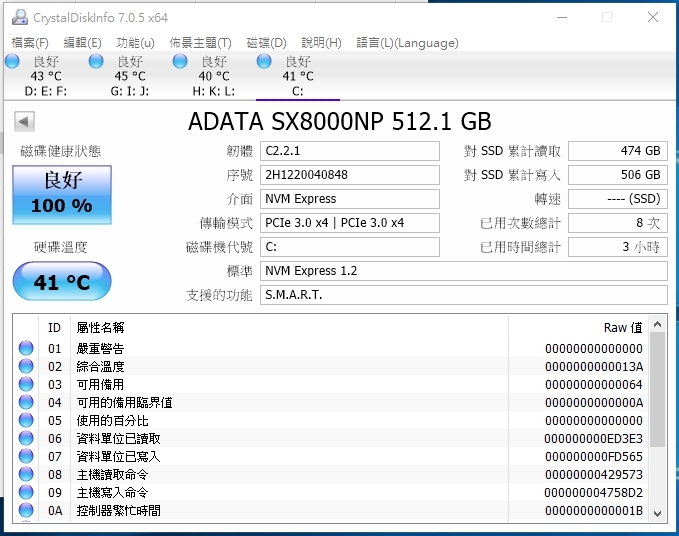Close the CrystalDiskInfo window

(653, 17)
